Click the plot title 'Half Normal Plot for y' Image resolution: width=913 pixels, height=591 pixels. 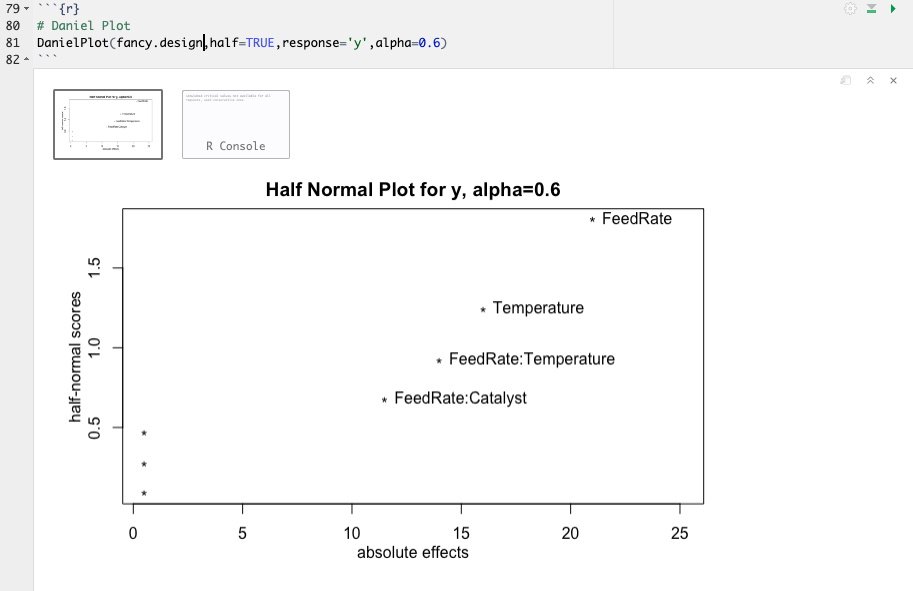pos(413,189)
